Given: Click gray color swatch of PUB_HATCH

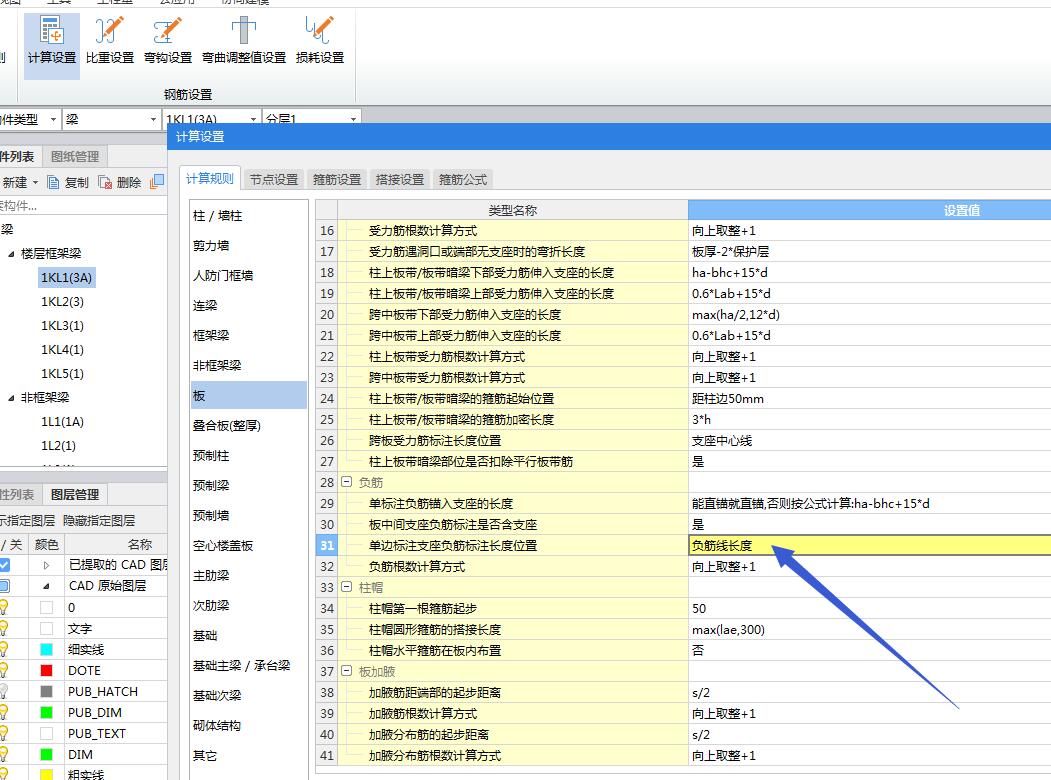Looking at the screenshot, I should coord(46,692).
